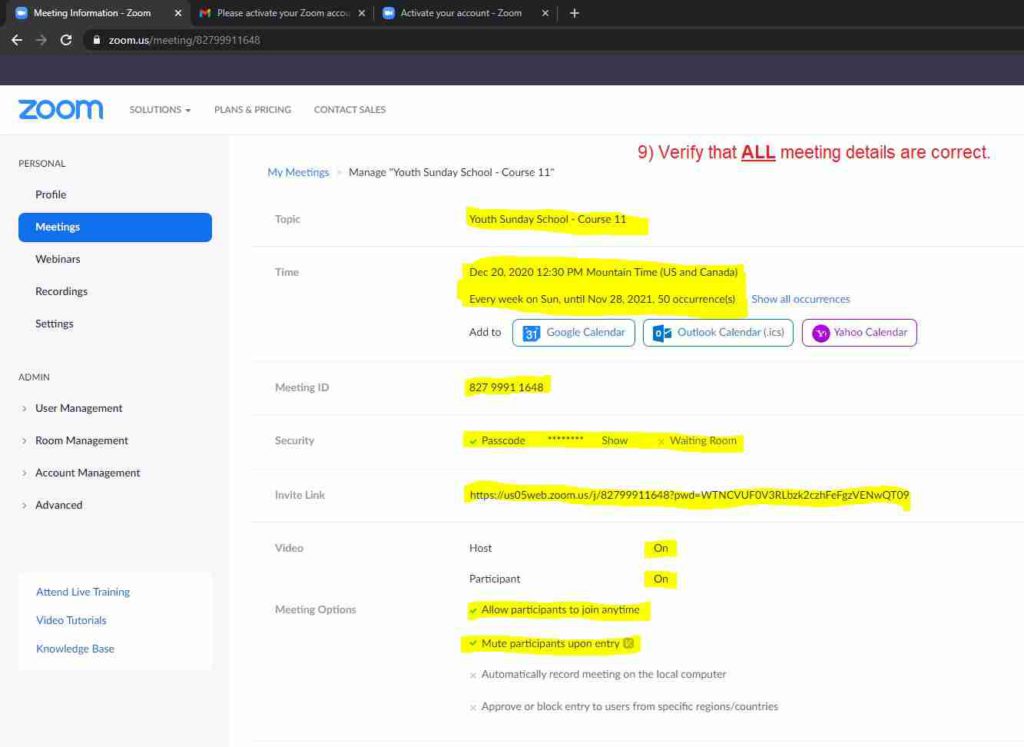This screenshot has height=747, width=1024.
Task: Click the checkmark next to Mute participants upon entry
Action: pyautogui.click(x=473, y=643)
